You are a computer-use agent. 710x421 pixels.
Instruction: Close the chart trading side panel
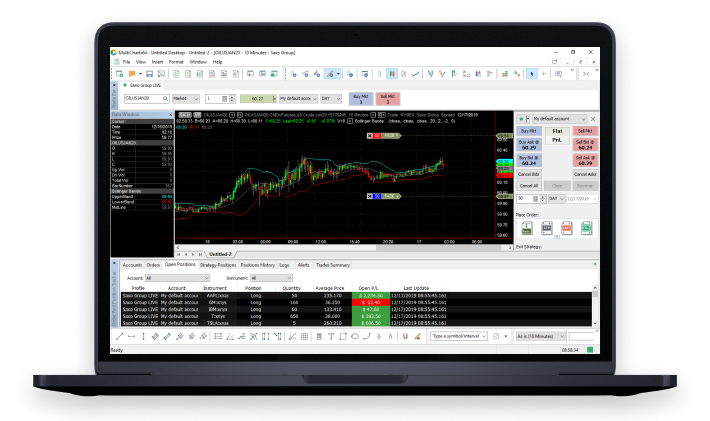coord(593,119)
